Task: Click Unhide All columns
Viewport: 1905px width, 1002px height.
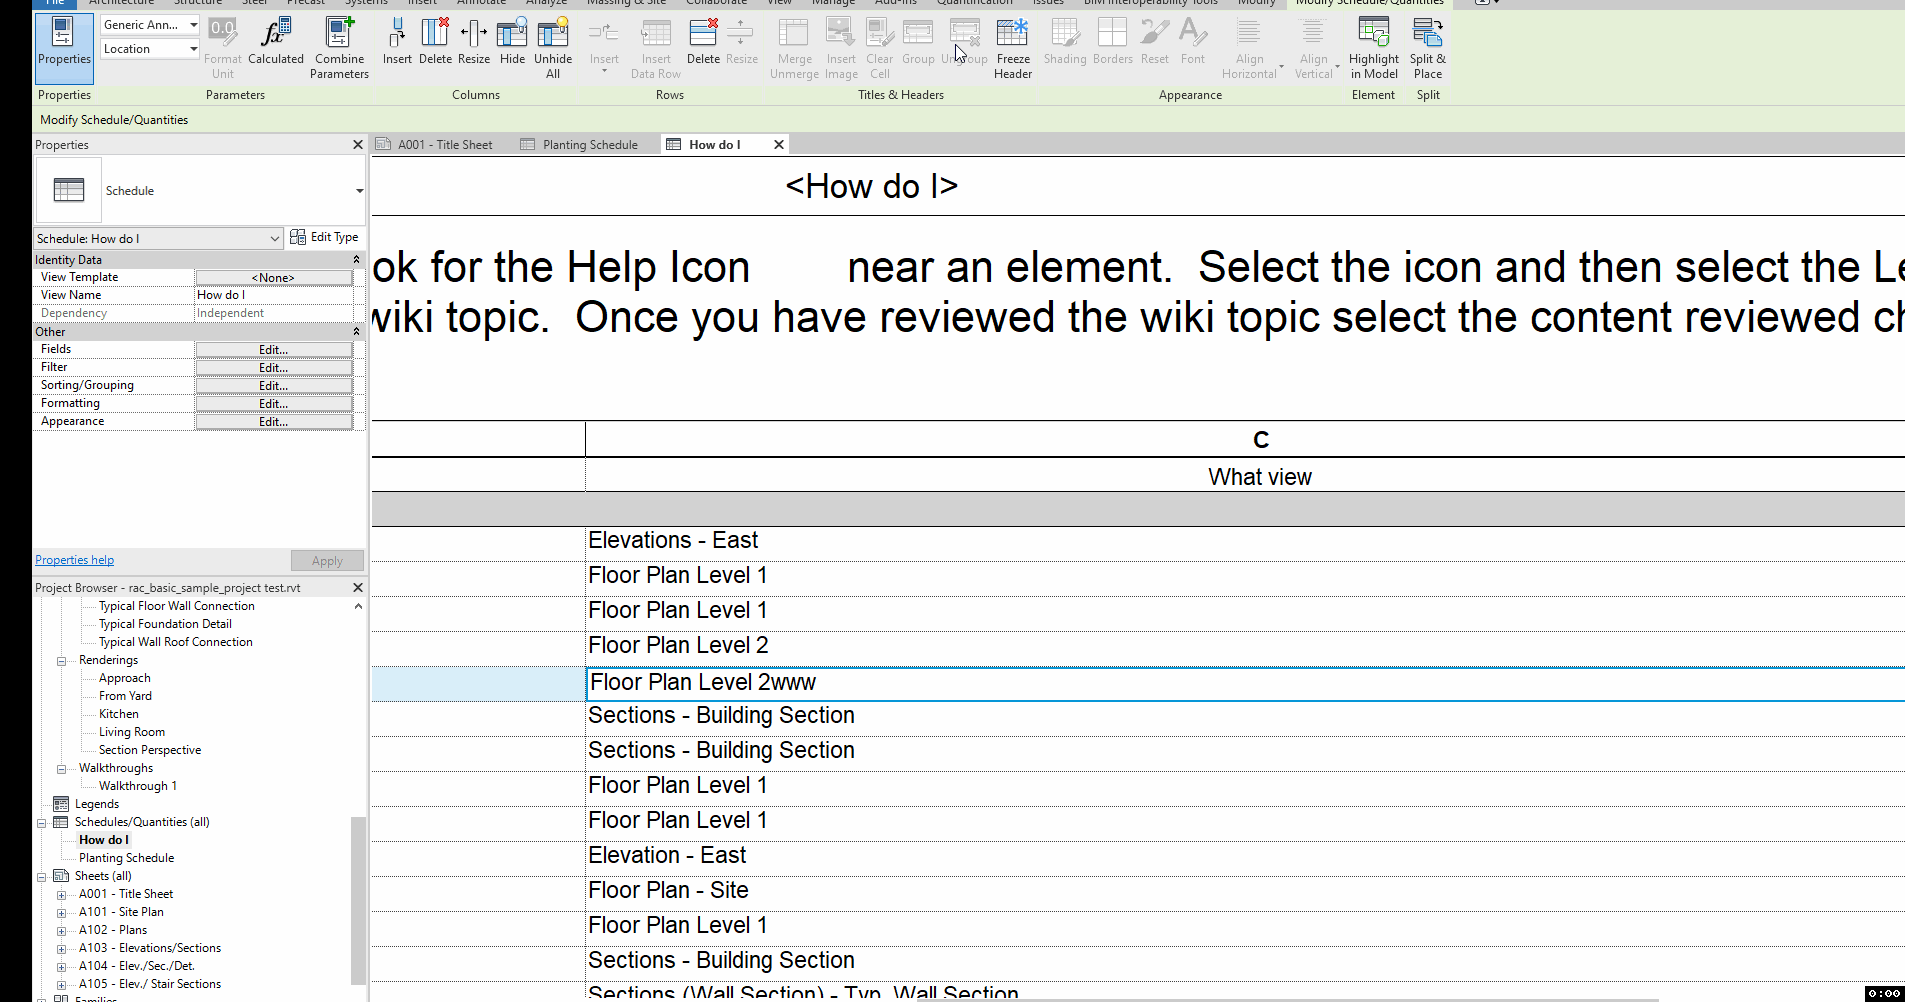Action: [553, 48]
